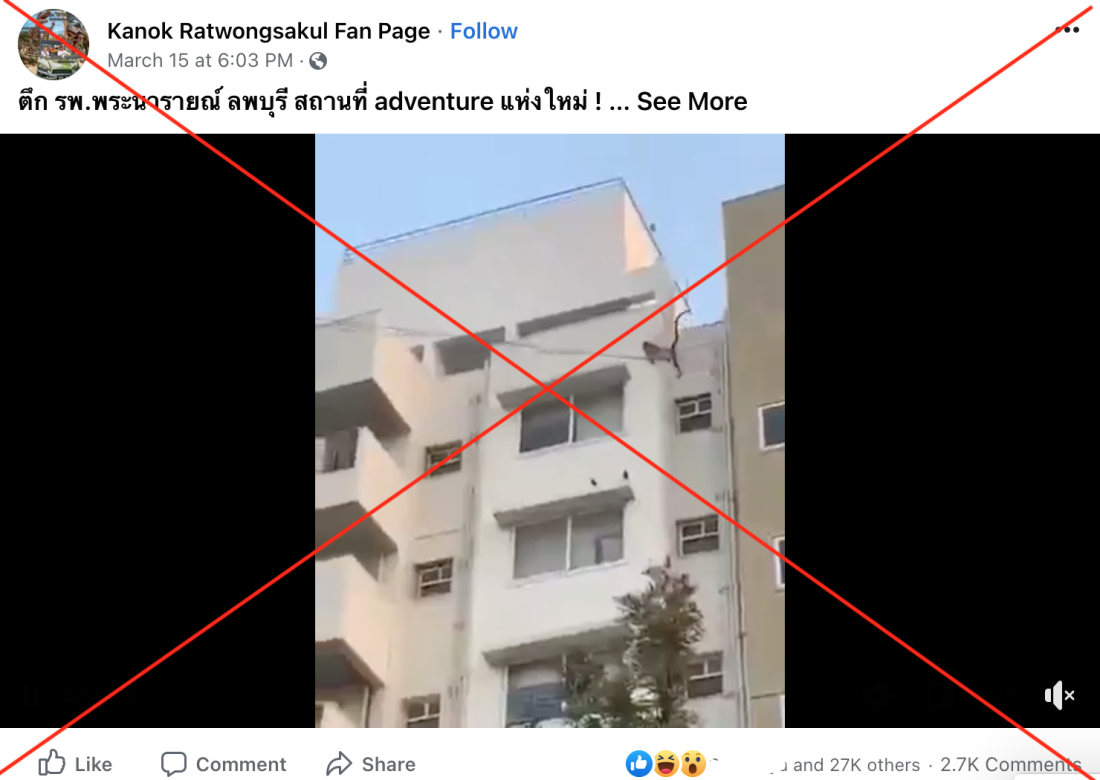The height and width of the screenshot is (780, 1100).
Task: Select the Comment text button
Action: [241, 764]
